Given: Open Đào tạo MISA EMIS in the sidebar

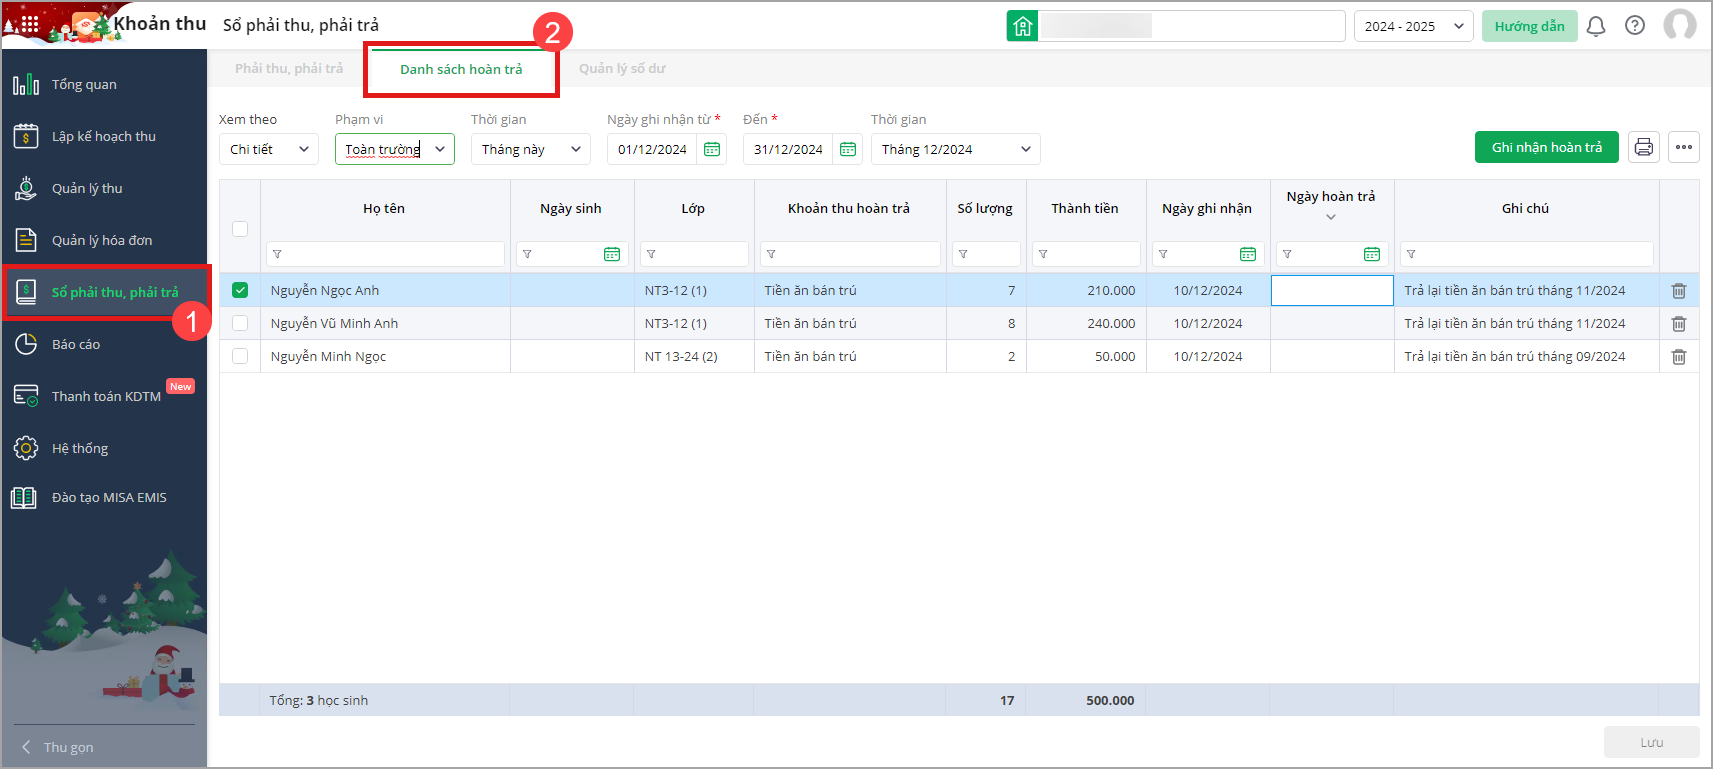Looking at the screenshot, I should (x=104, y=497).
